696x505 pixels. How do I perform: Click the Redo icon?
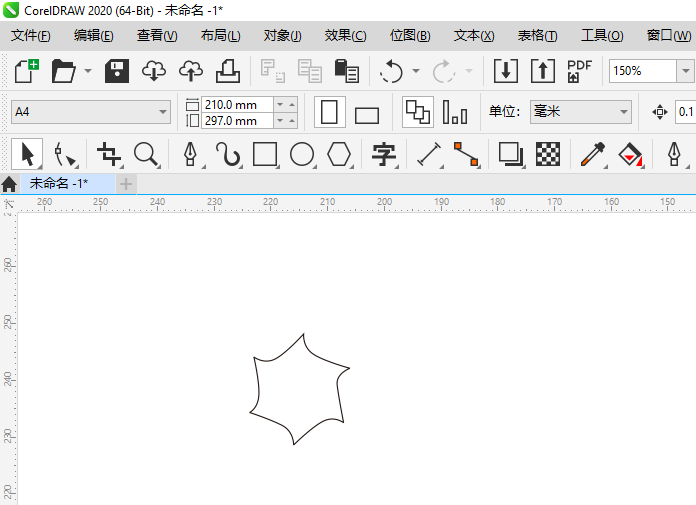(444, 71)
